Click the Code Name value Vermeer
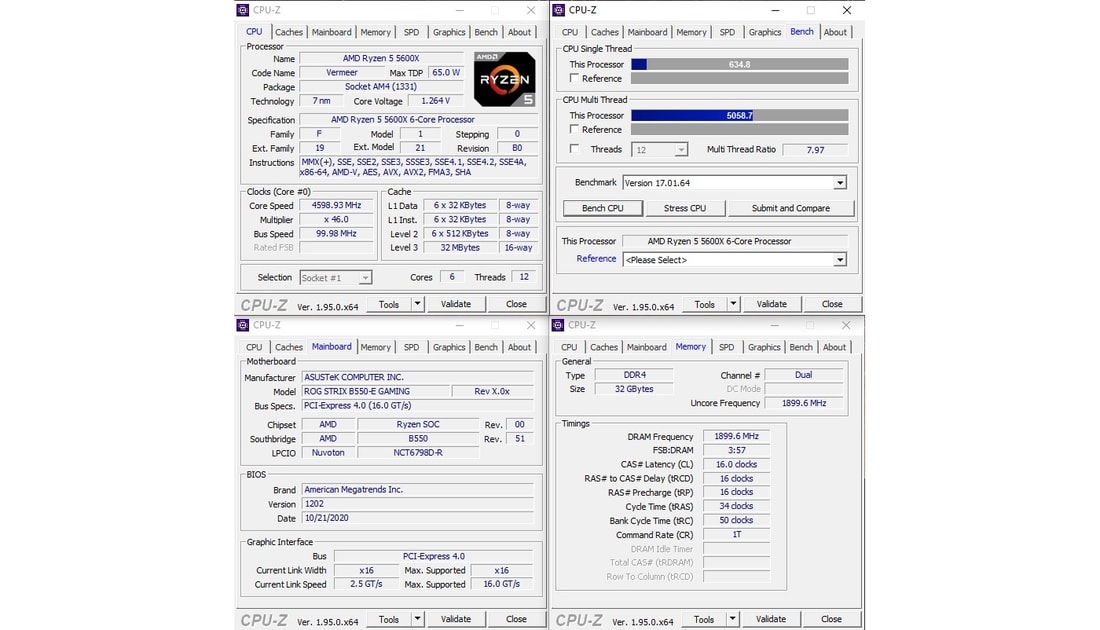Image resolution: width=1100 pixels, height=630 pixels. 342,72
